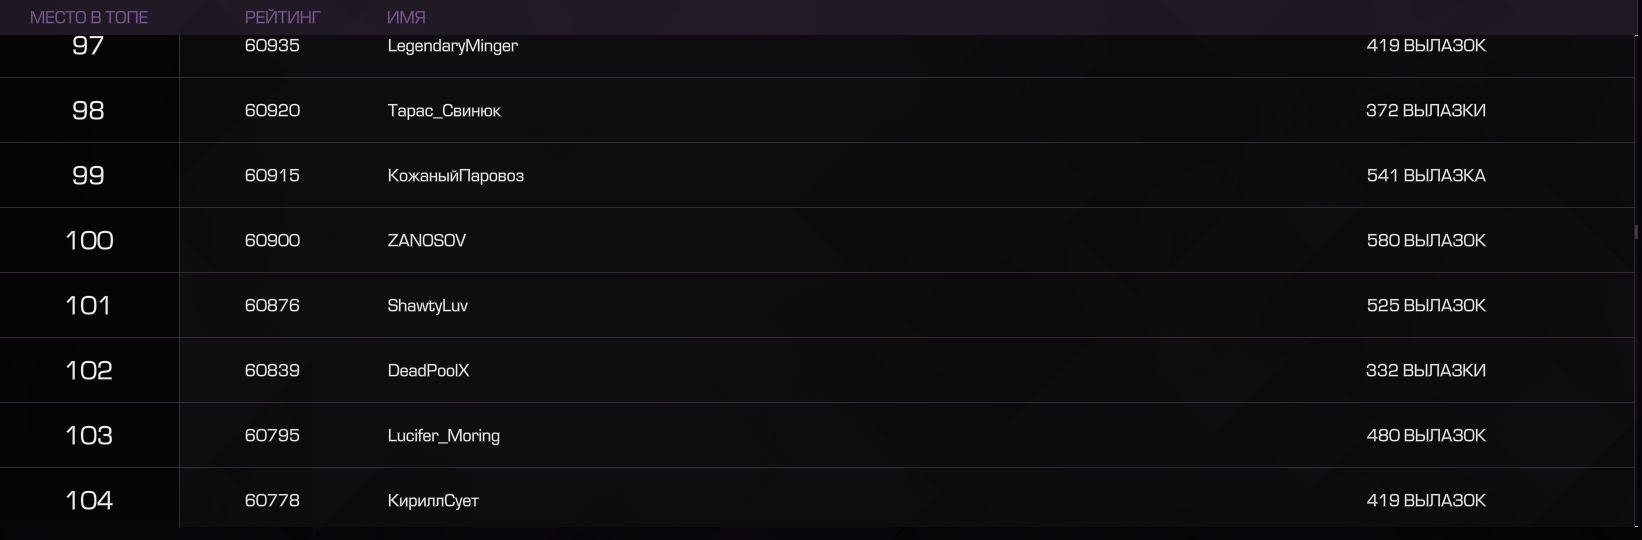Click the scrollbar handle at right edge
Screen dimensions: 1642x540
(1636, 232)
